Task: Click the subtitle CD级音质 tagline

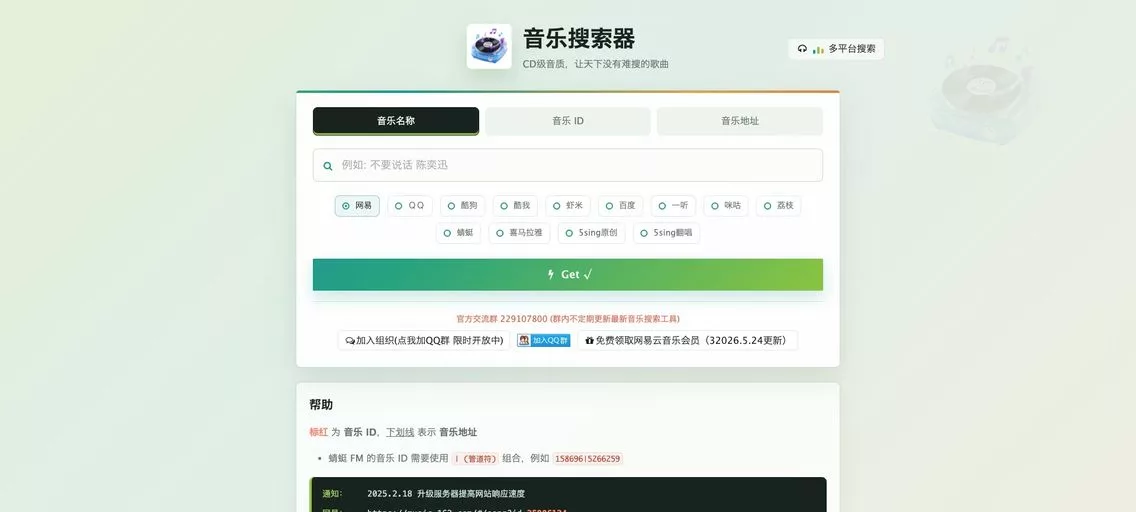Action: pyautogui.click(x=596, y=64)
